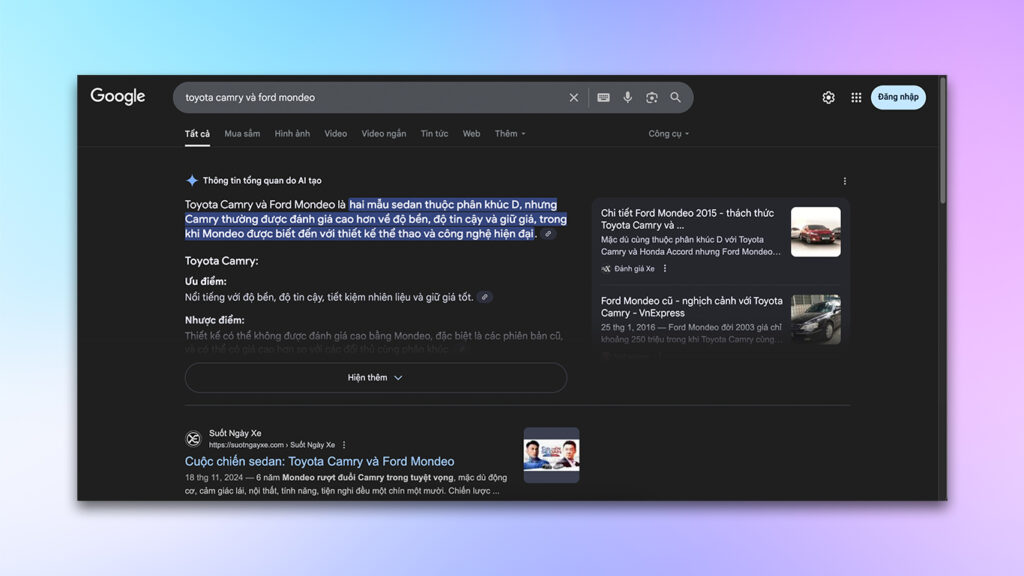Click the Suốt Ngày Xe site name
Image resolution: width=1024 pixels, height=576 pixels.
[x=235, y=433]
